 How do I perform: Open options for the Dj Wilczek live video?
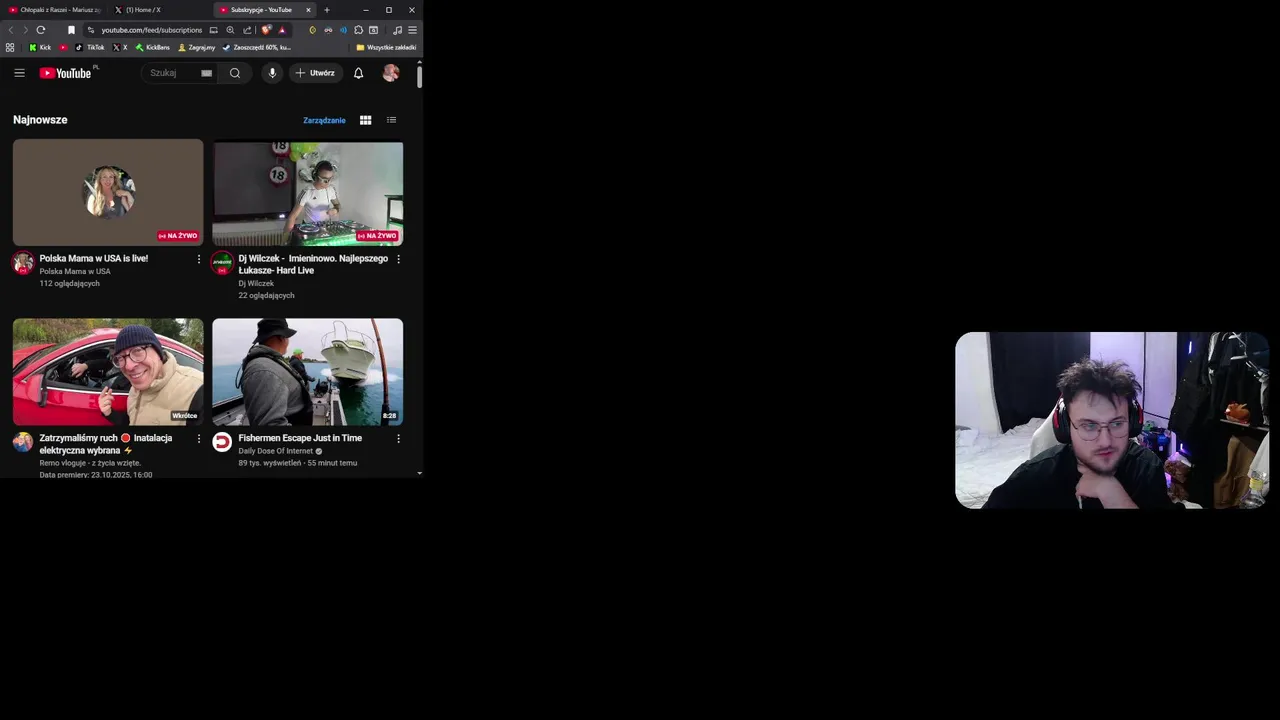pyautogui.click(x=398, y=259)
